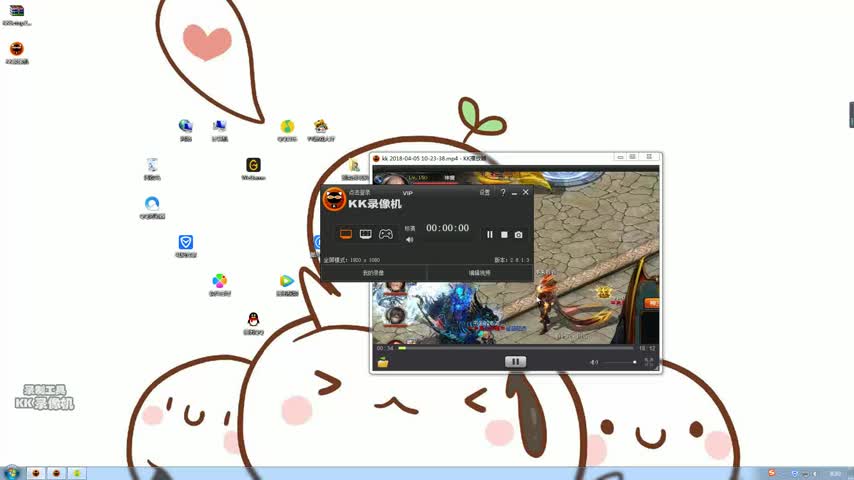Screen dimensions: 854x480
Task: Mute the KK recorder speaker icon
Action: 410,240
